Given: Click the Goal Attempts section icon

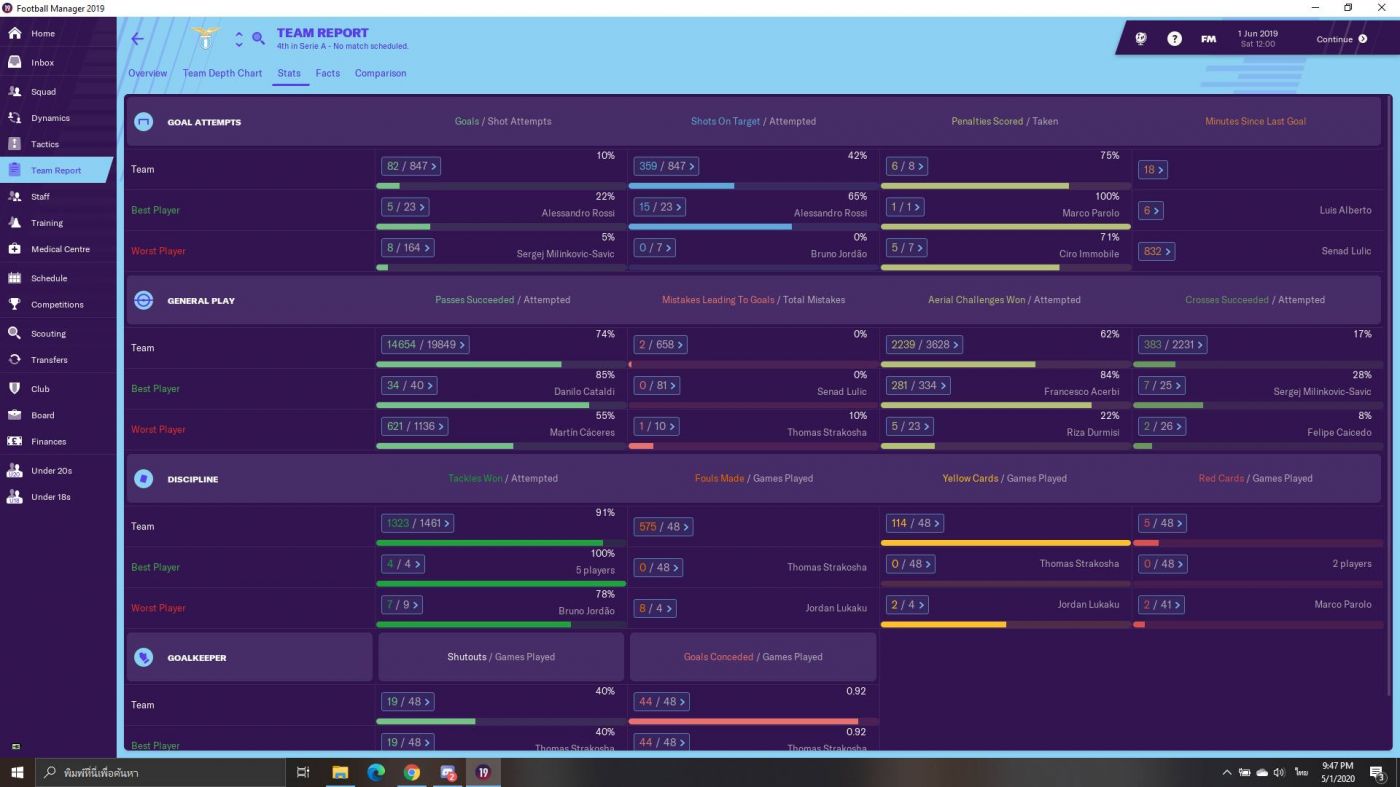Looking at the screenshot, I should [x=143, y=122].
